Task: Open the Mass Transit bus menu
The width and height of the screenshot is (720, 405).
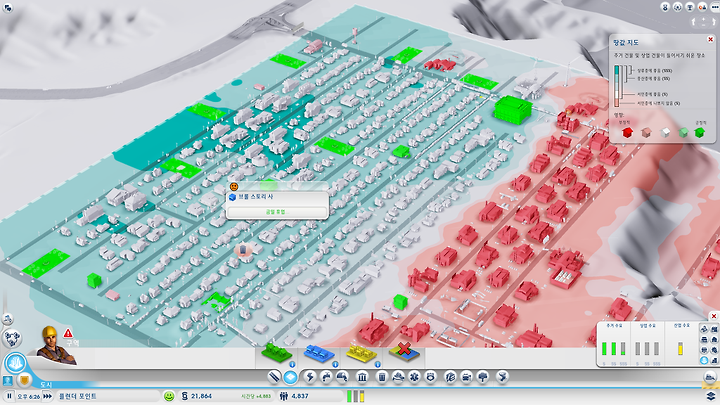Action: click(467, 377)
